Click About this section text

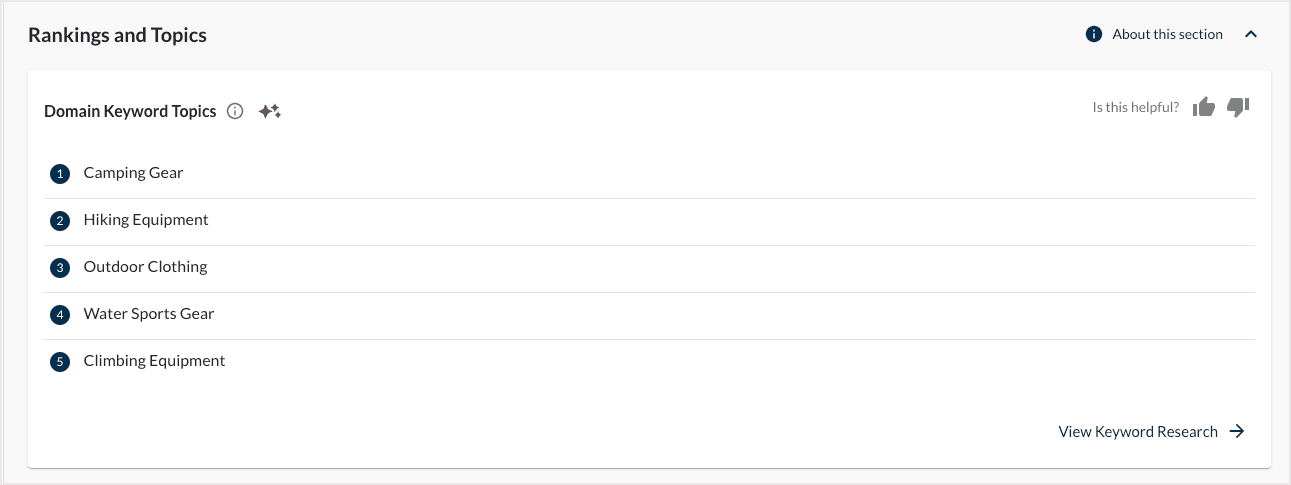coord(1167,35)
